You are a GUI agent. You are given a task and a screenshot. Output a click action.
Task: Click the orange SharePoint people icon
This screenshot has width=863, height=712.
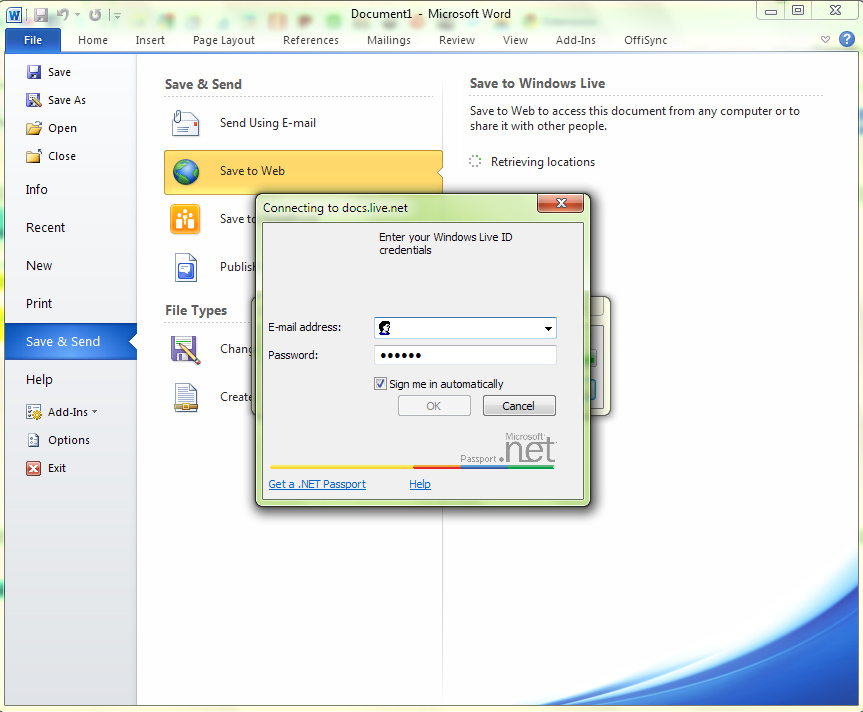(185, 219)
